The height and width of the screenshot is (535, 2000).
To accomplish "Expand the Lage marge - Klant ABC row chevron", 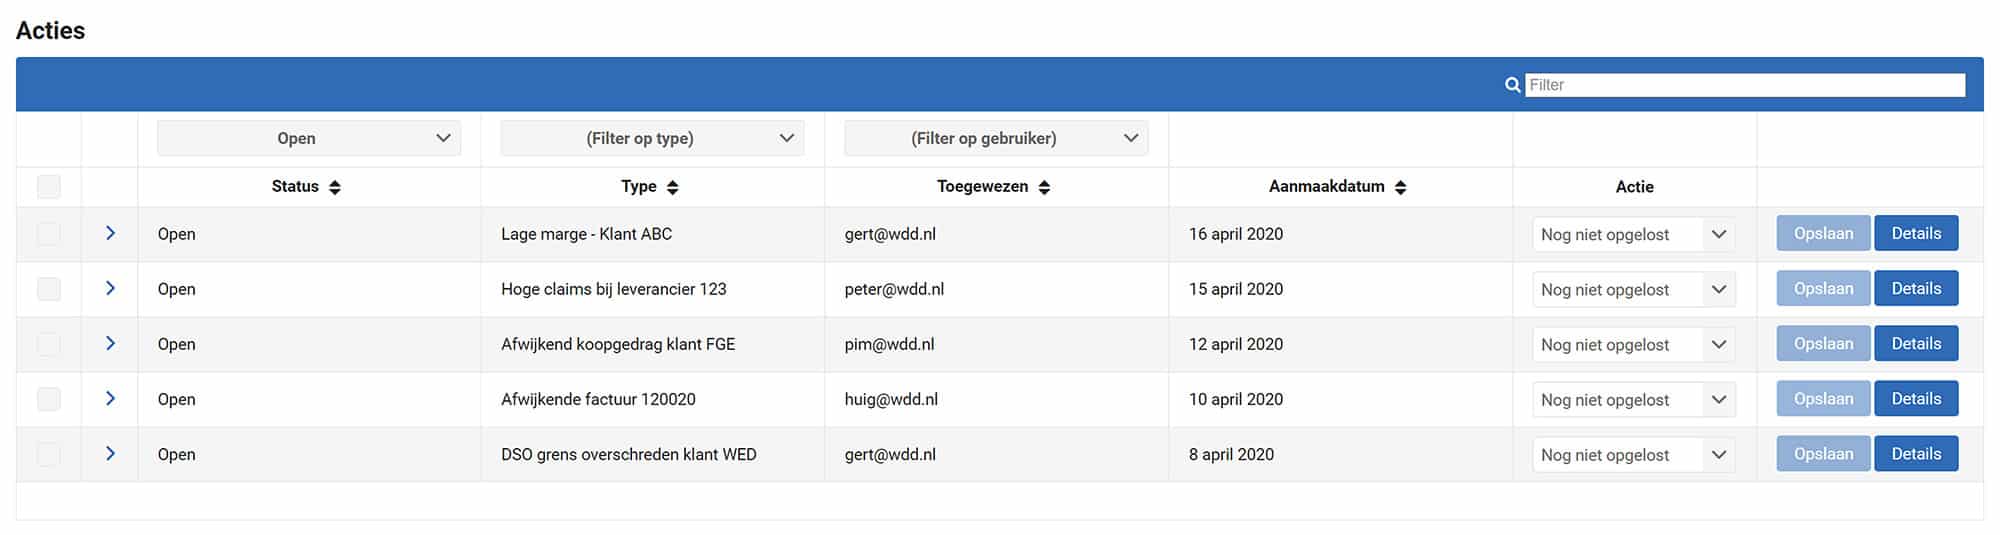I will point(110,233).
